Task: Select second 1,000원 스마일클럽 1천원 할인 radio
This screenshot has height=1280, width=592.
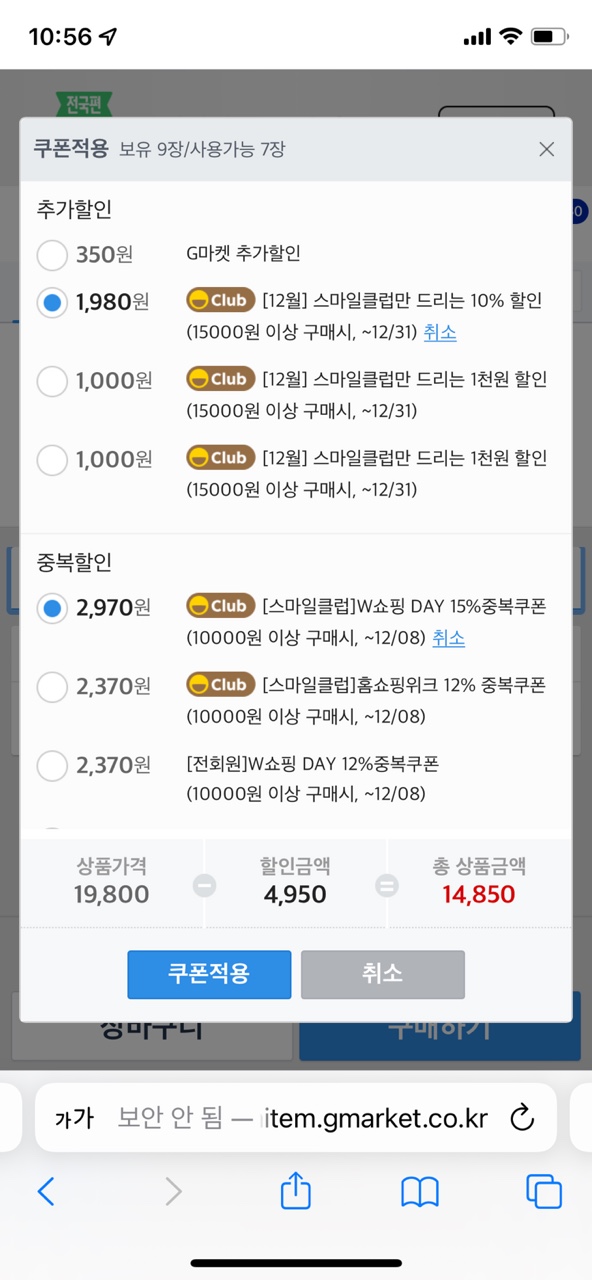Action: click(52, 460)
